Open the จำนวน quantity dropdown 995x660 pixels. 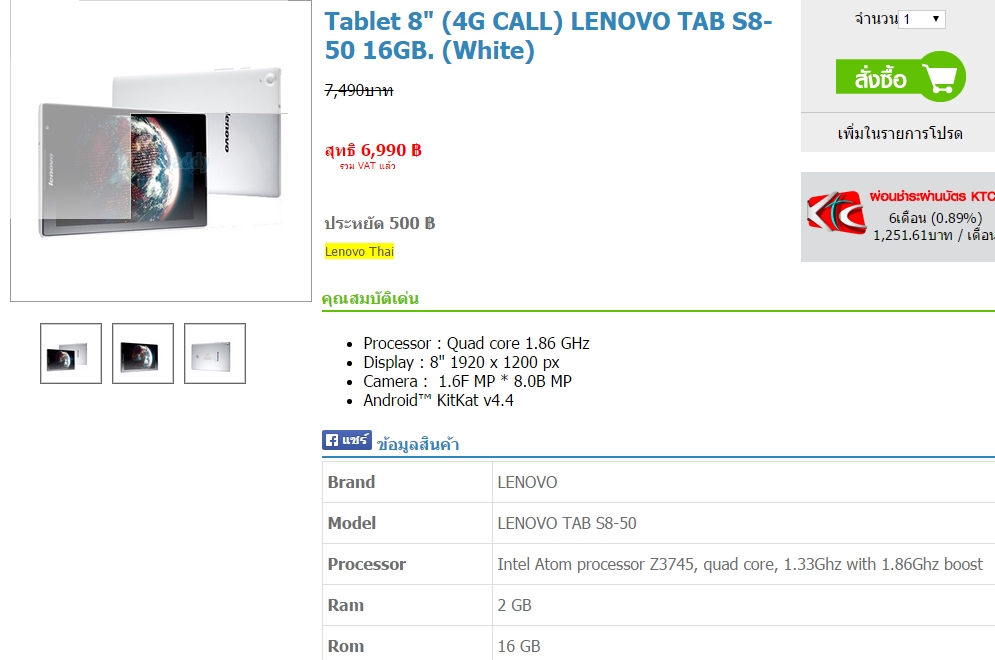922,19
